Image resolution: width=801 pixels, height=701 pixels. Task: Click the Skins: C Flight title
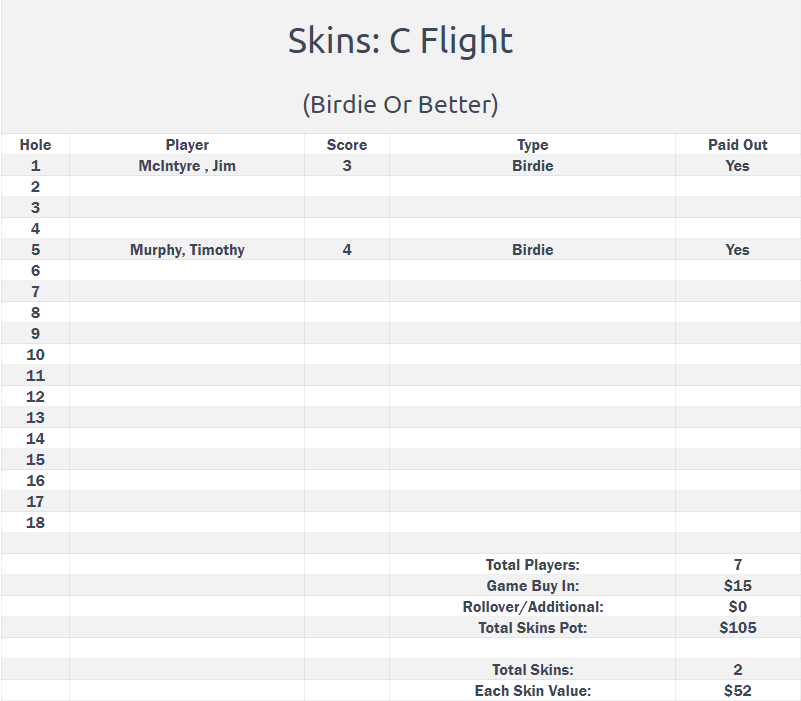[400, 41]
